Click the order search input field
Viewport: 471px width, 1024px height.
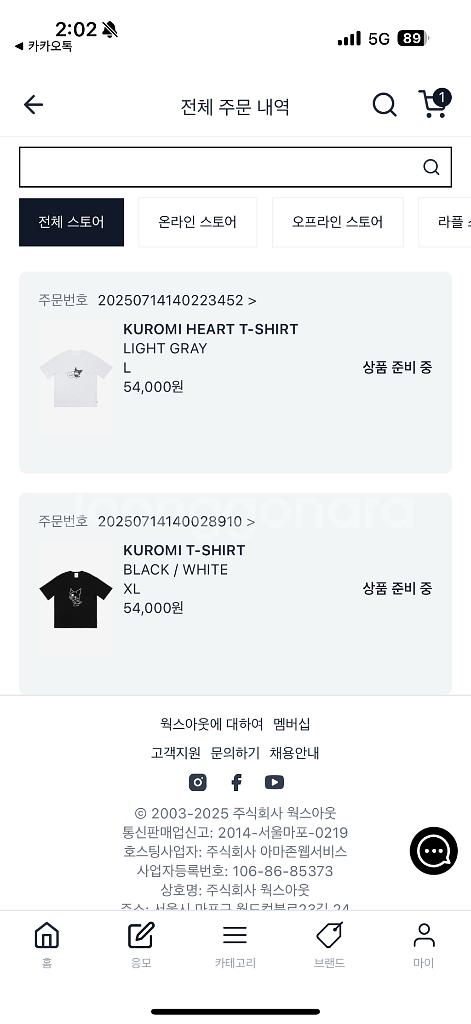point(221,167)
